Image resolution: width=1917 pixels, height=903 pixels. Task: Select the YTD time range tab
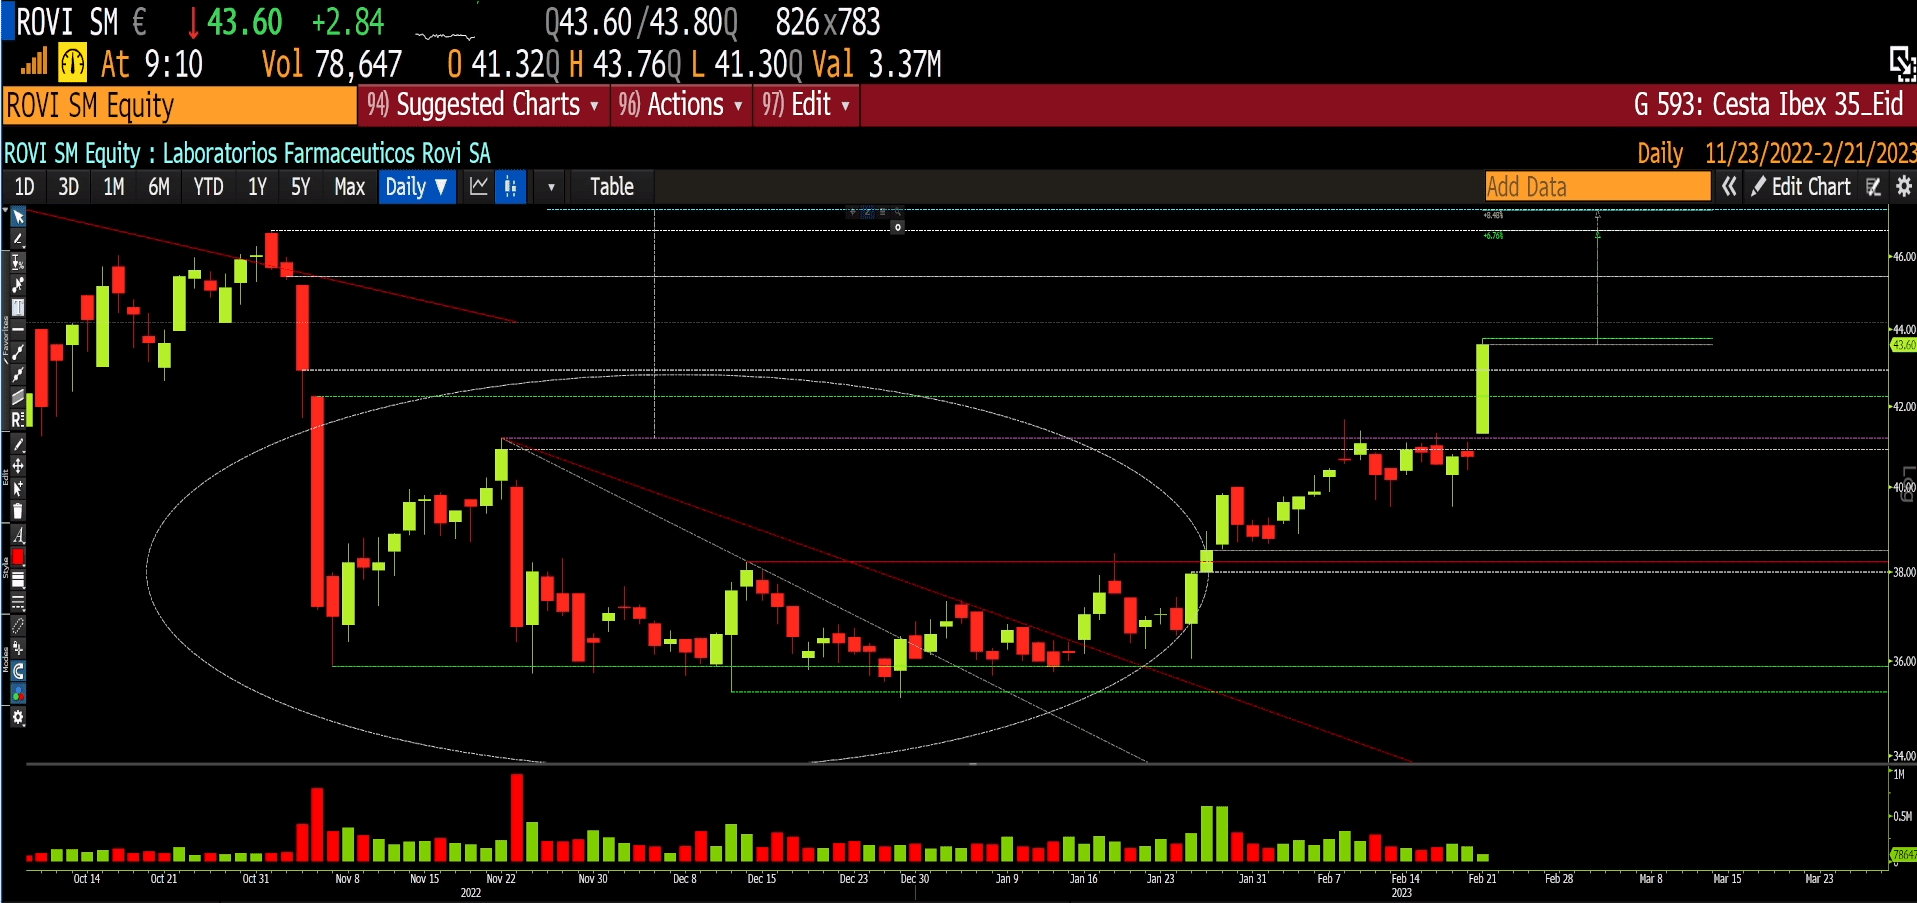point(208,186)
